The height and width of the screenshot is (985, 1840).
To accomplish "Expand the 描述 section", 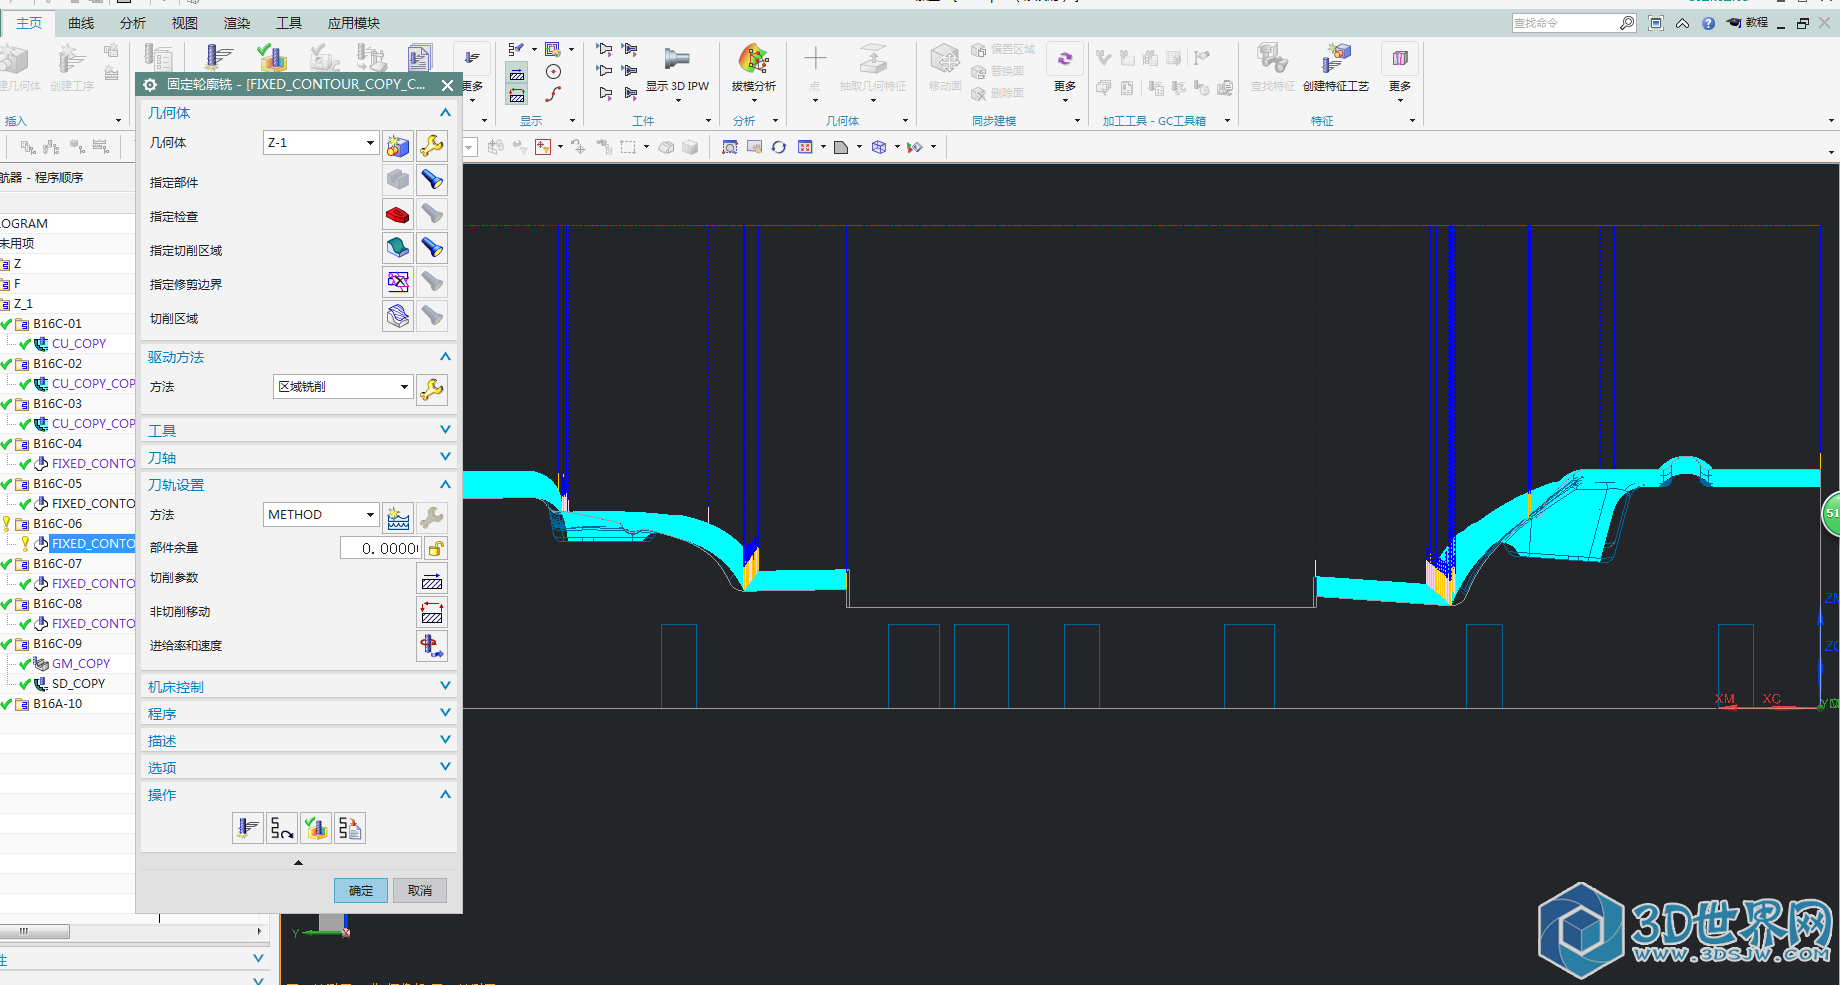I will 445,740.
